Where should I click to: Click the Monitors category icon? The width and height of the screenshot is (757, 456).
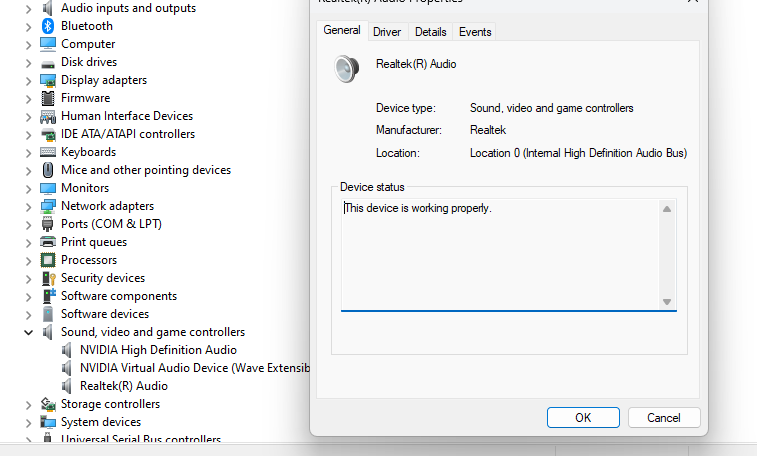pos(48,188)
